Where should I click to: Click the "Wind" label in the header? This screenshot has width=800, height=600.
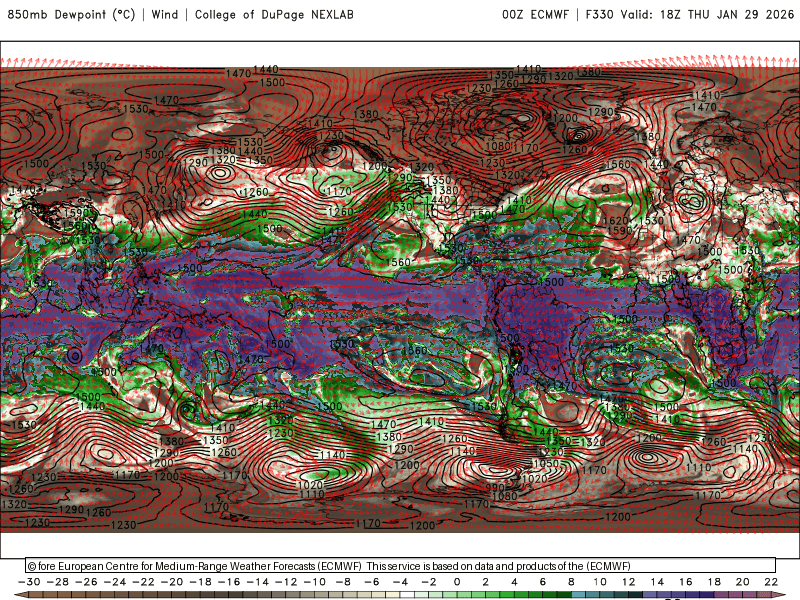[165, 14]
